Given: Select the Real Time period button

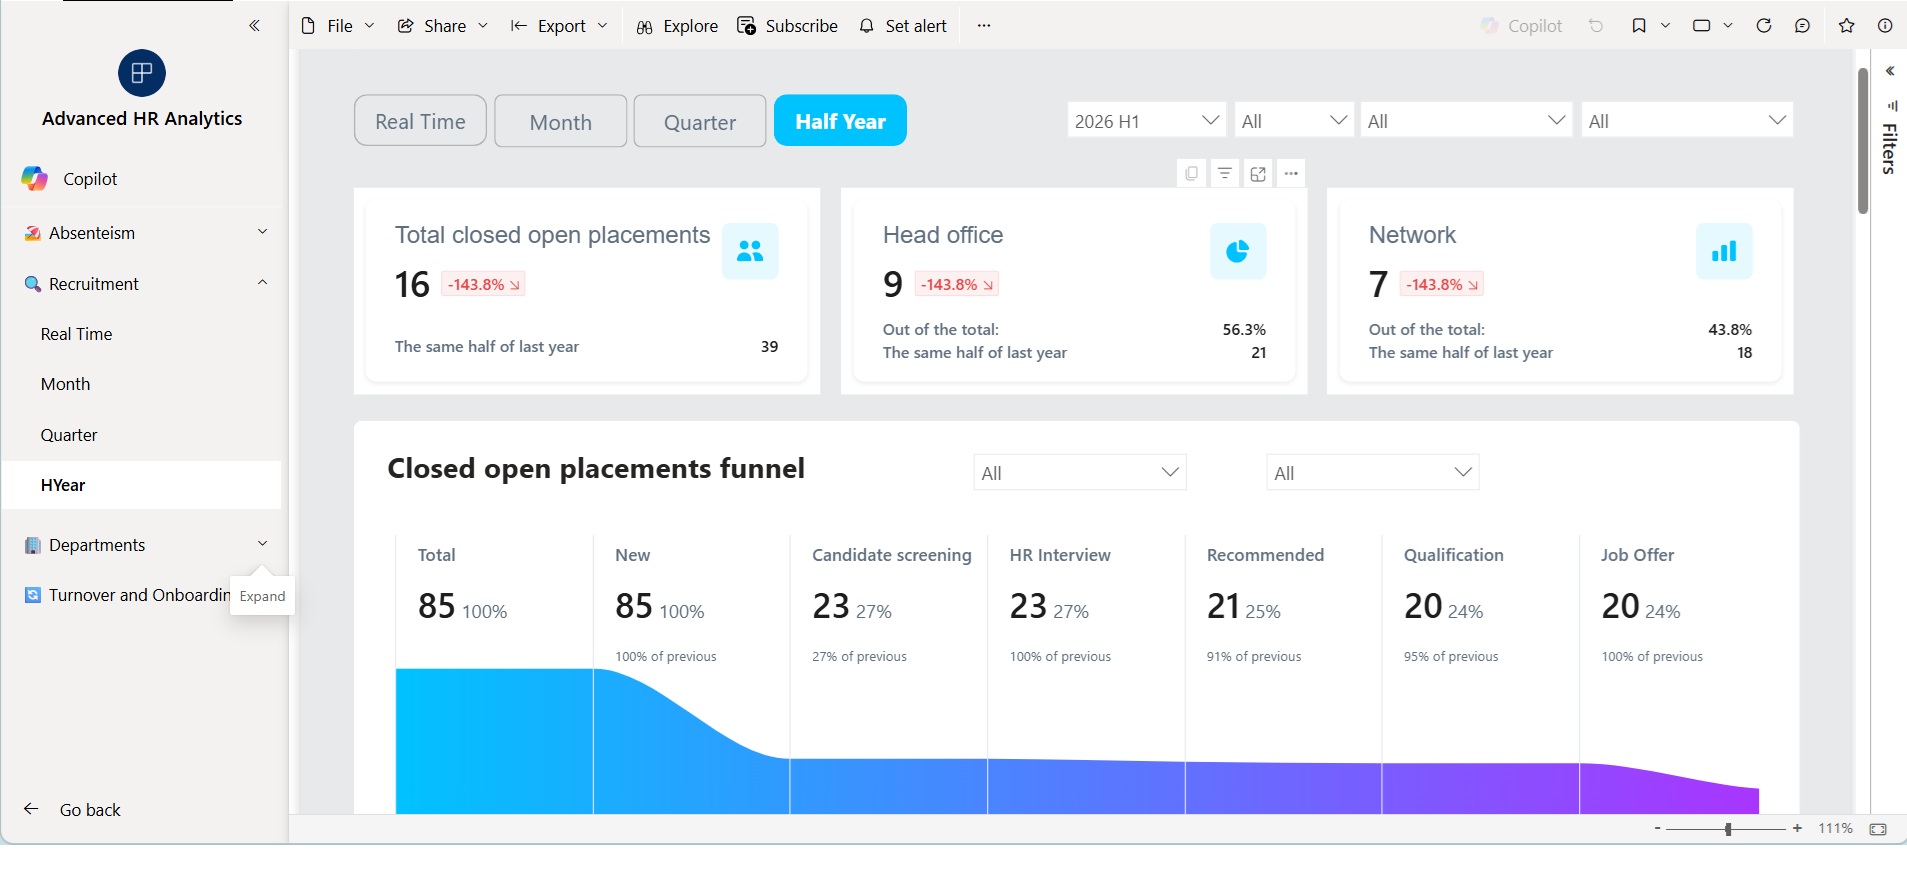Looking at the screenshot, I should pyautogui.click(x=420, y=121).
